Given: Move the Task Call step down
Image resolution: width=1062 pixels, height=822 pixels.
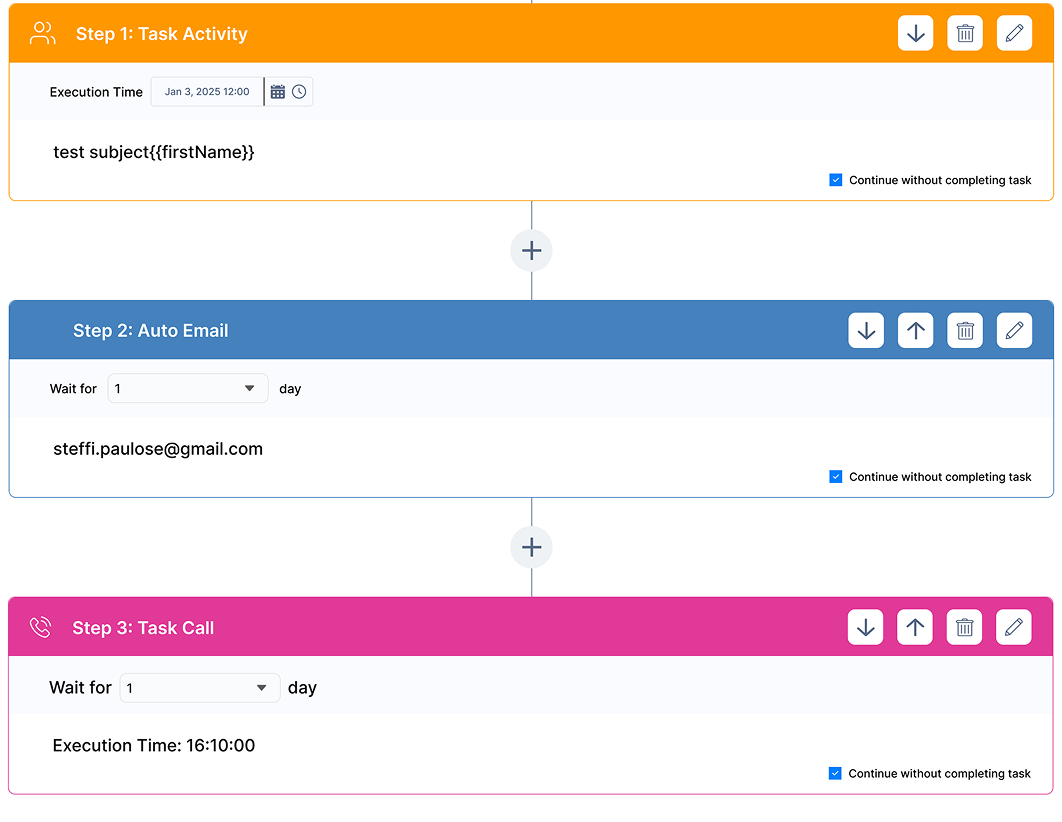Looking at the screenshot, I should click(865, 627).
